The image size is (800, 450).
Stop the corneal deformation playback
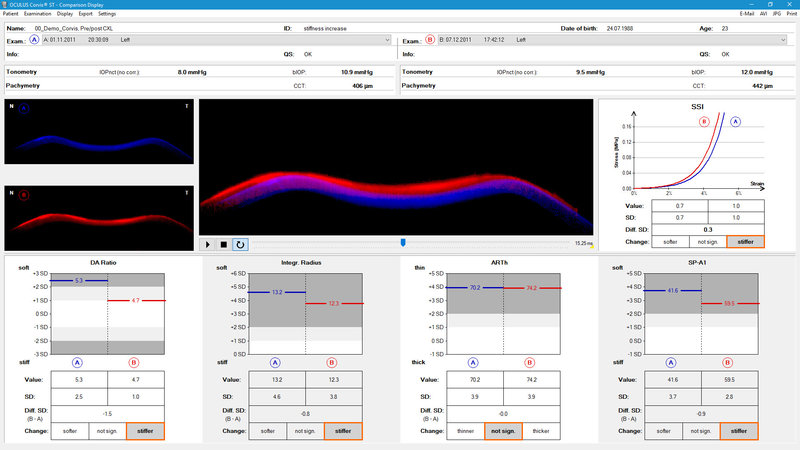coord(223,243)
